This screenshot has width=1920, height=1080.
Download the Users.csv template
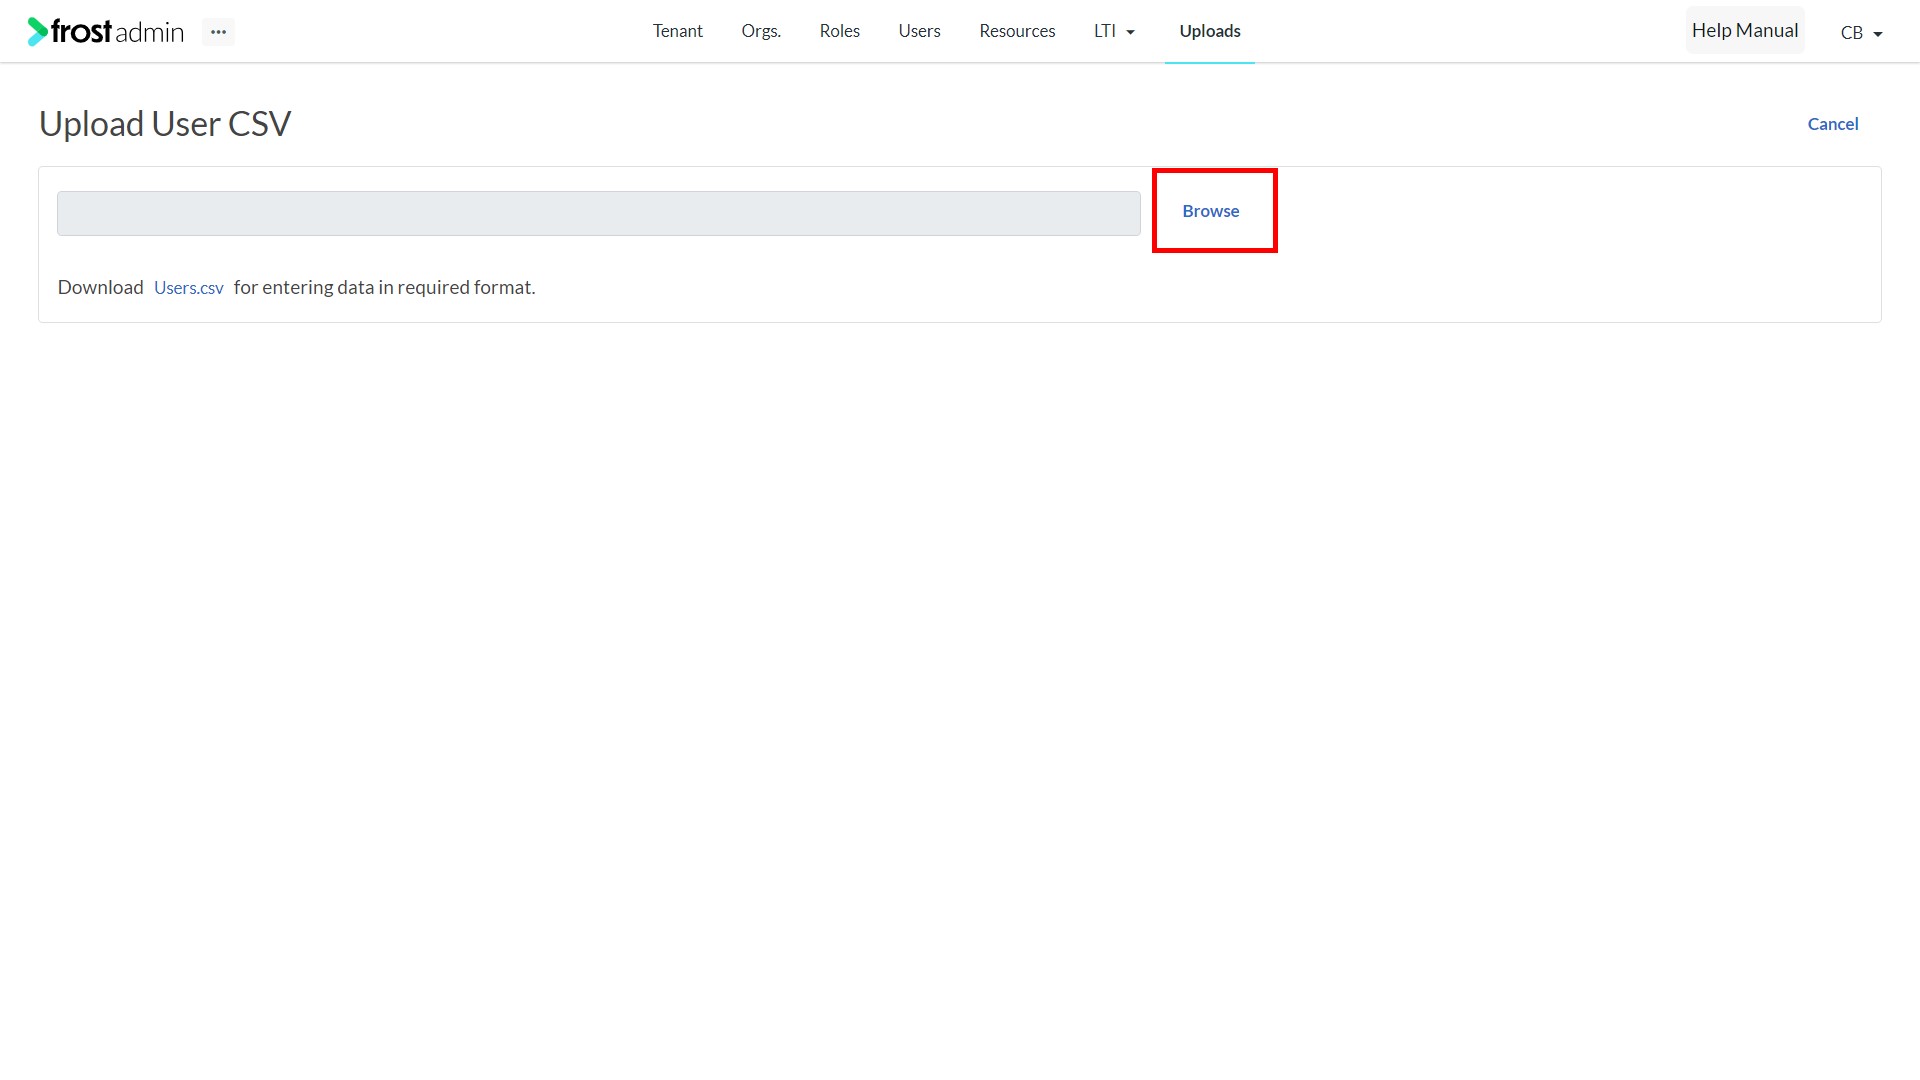[189, 288]
